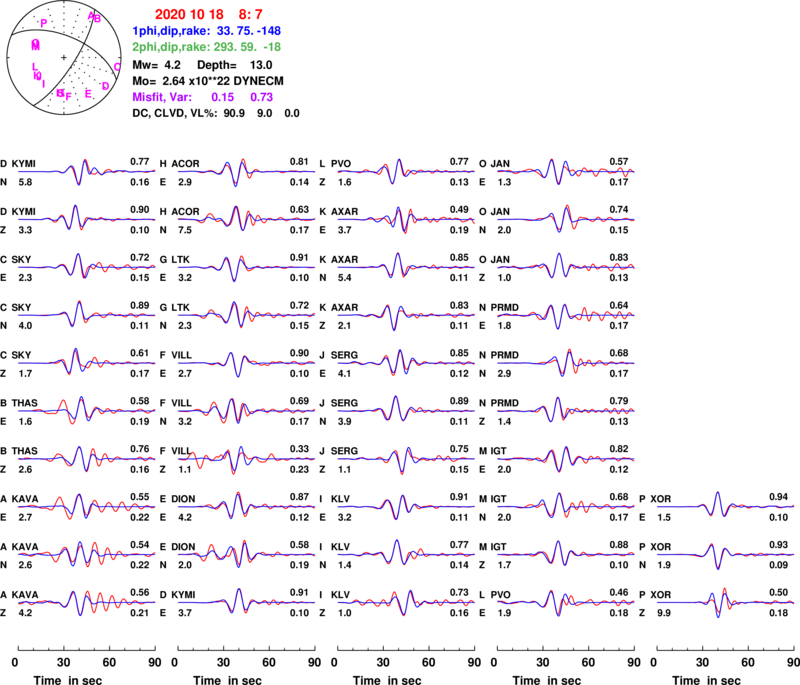800x685 pixels.
Task: Click the XOR E waveform trace
Action: pos(726,506)
